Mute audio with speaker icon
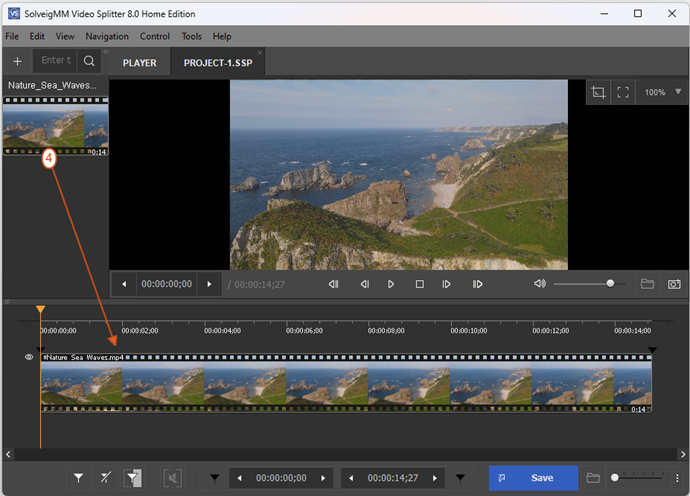Screen dimensions: 690x496 [540, 284]
